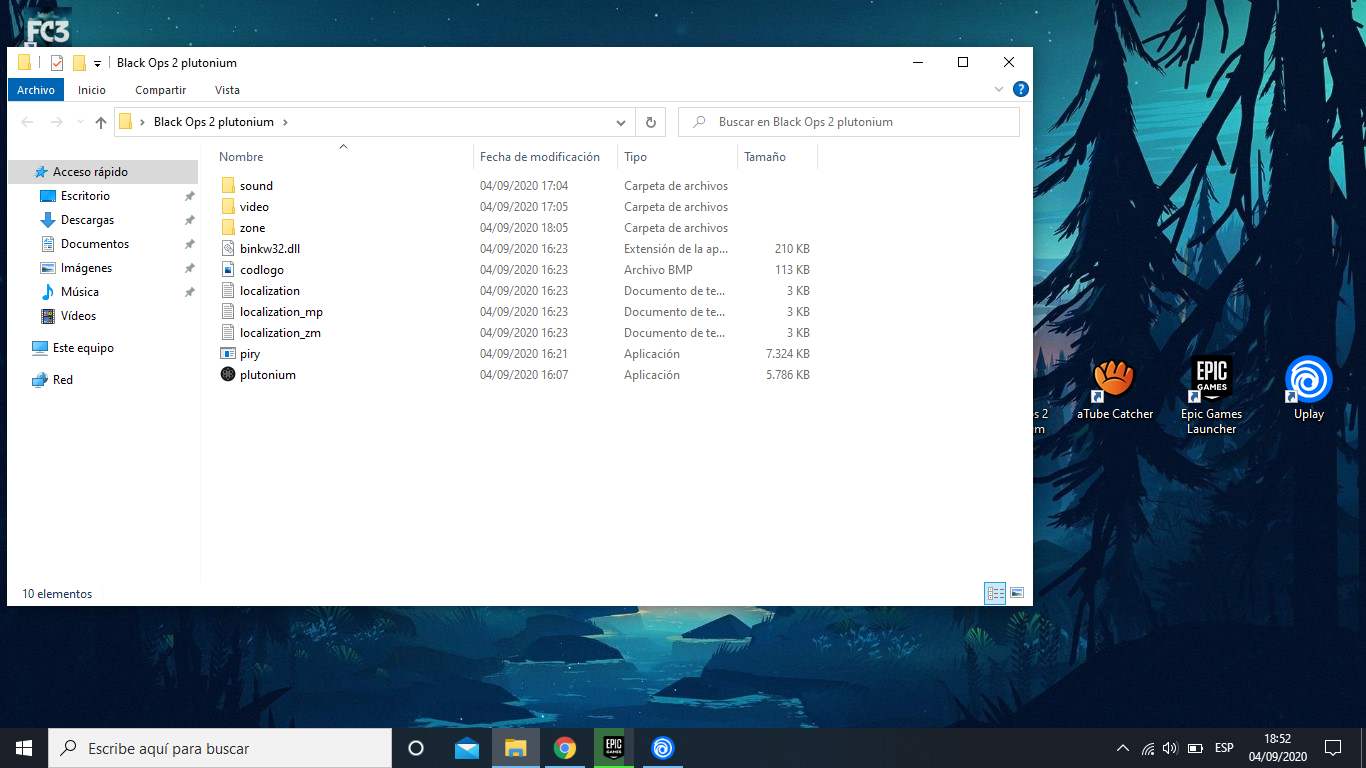Customize quick access toolbar dropdown
Viewport: 1366px width, 768px height.
[x=97, y=63]
